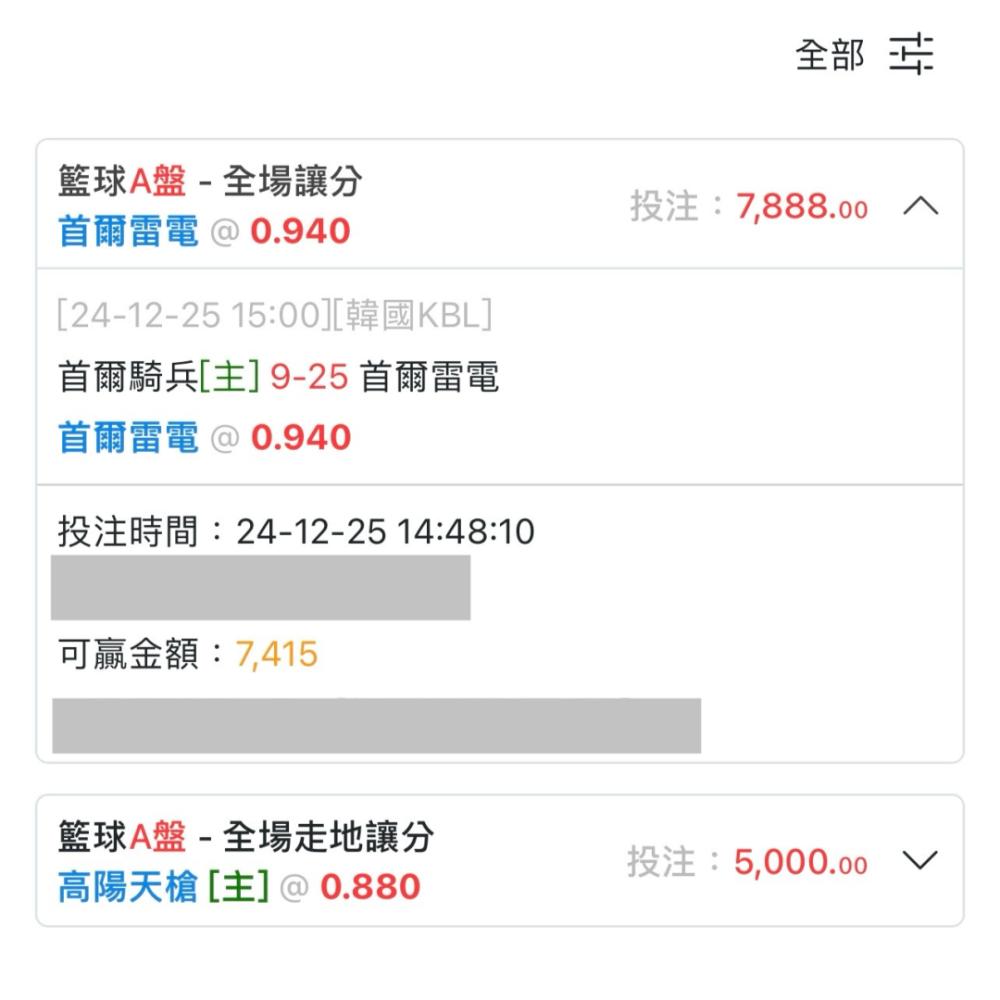
Task: Tap the 投注 7,888.00 stake amount
Action: click(x=749, y=207)
